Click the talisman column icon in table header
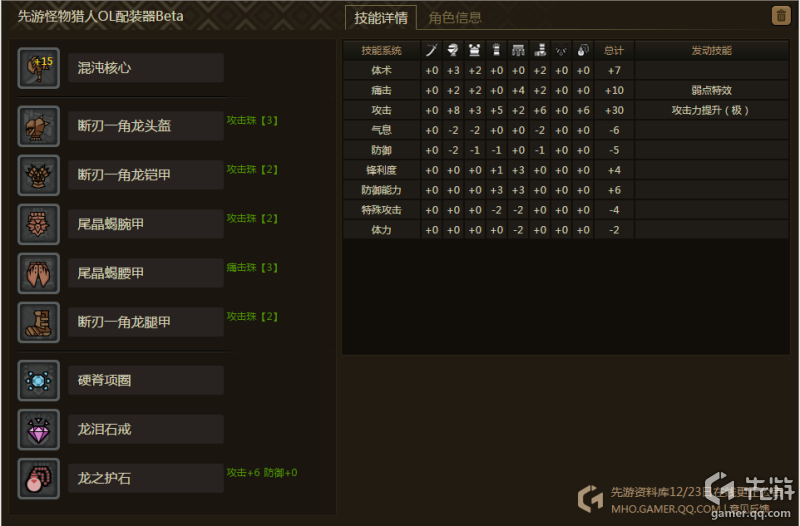 pos(583,50)
